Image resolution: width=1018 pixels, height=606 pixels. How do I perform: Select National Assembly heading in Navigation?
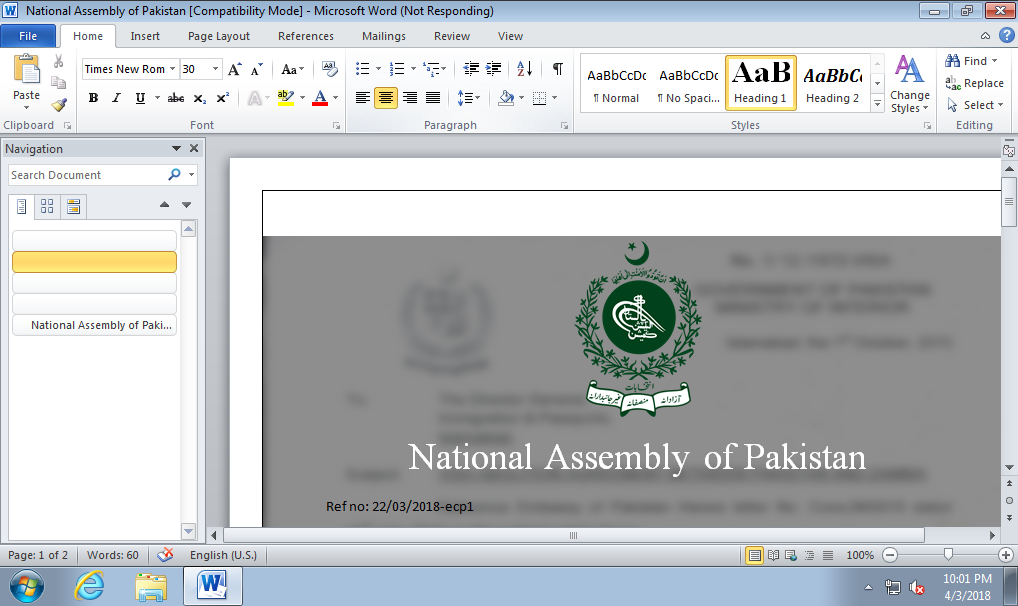tap(94, 325)
